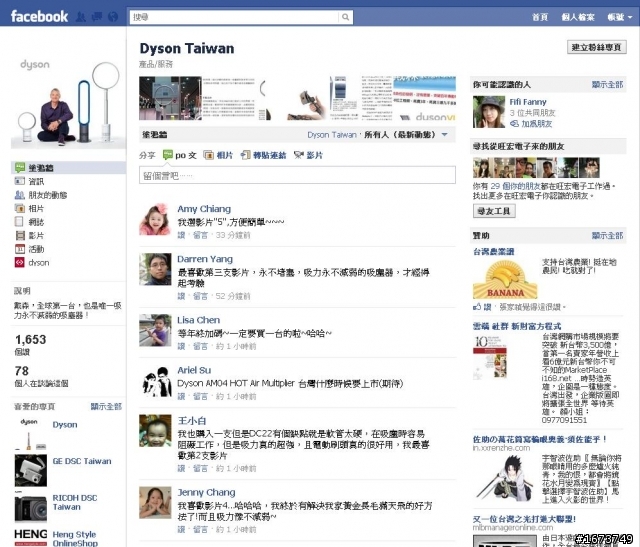Open the Dyson liked page link
Viewport: 640px width, 547px height.
pos(65,425)
